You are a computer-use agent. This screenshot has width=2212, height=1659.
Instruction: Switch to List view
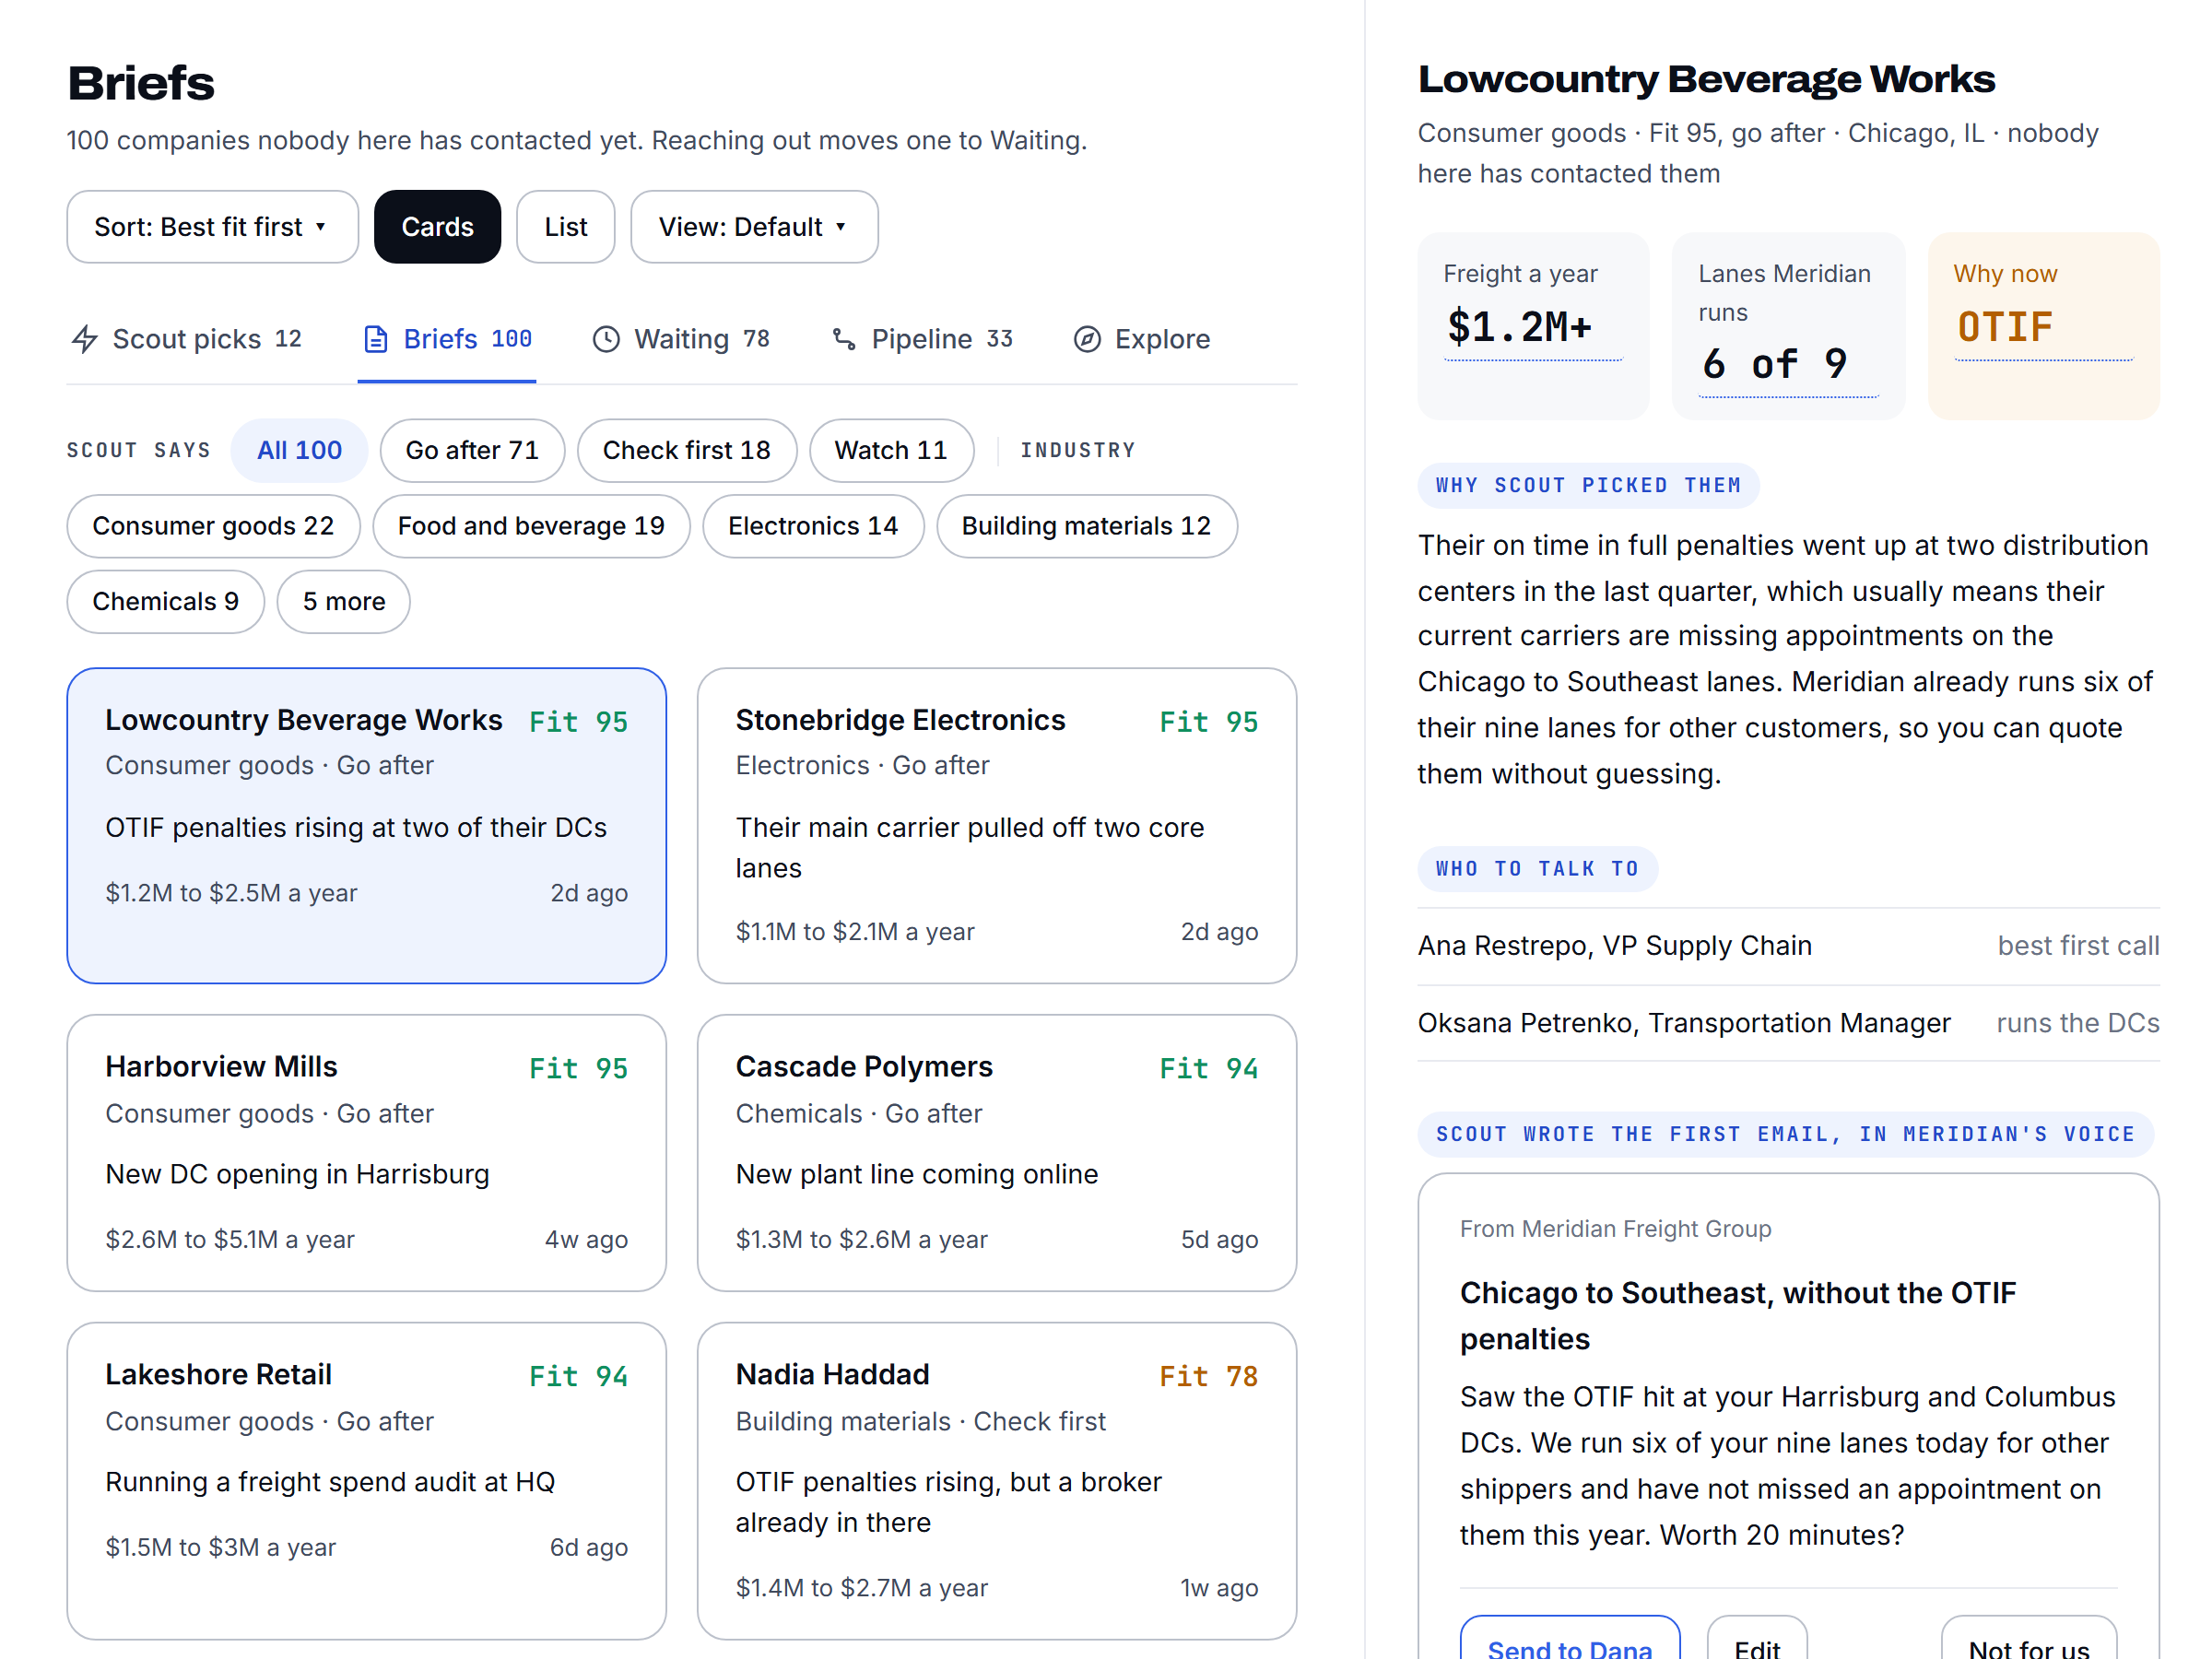(566, 227)
